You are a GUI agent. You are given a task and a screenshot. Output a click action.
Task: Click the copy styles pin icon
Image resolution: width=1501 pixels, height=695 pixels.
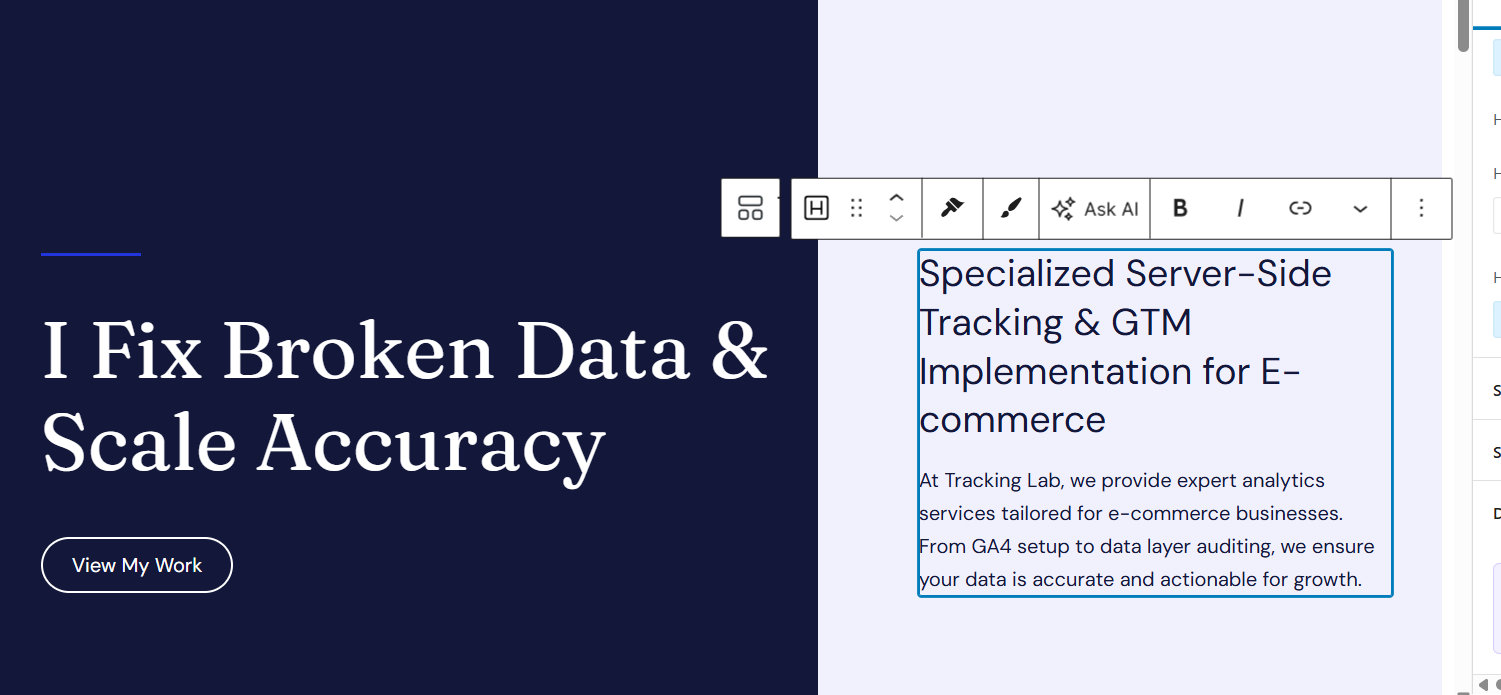point(952,208)
